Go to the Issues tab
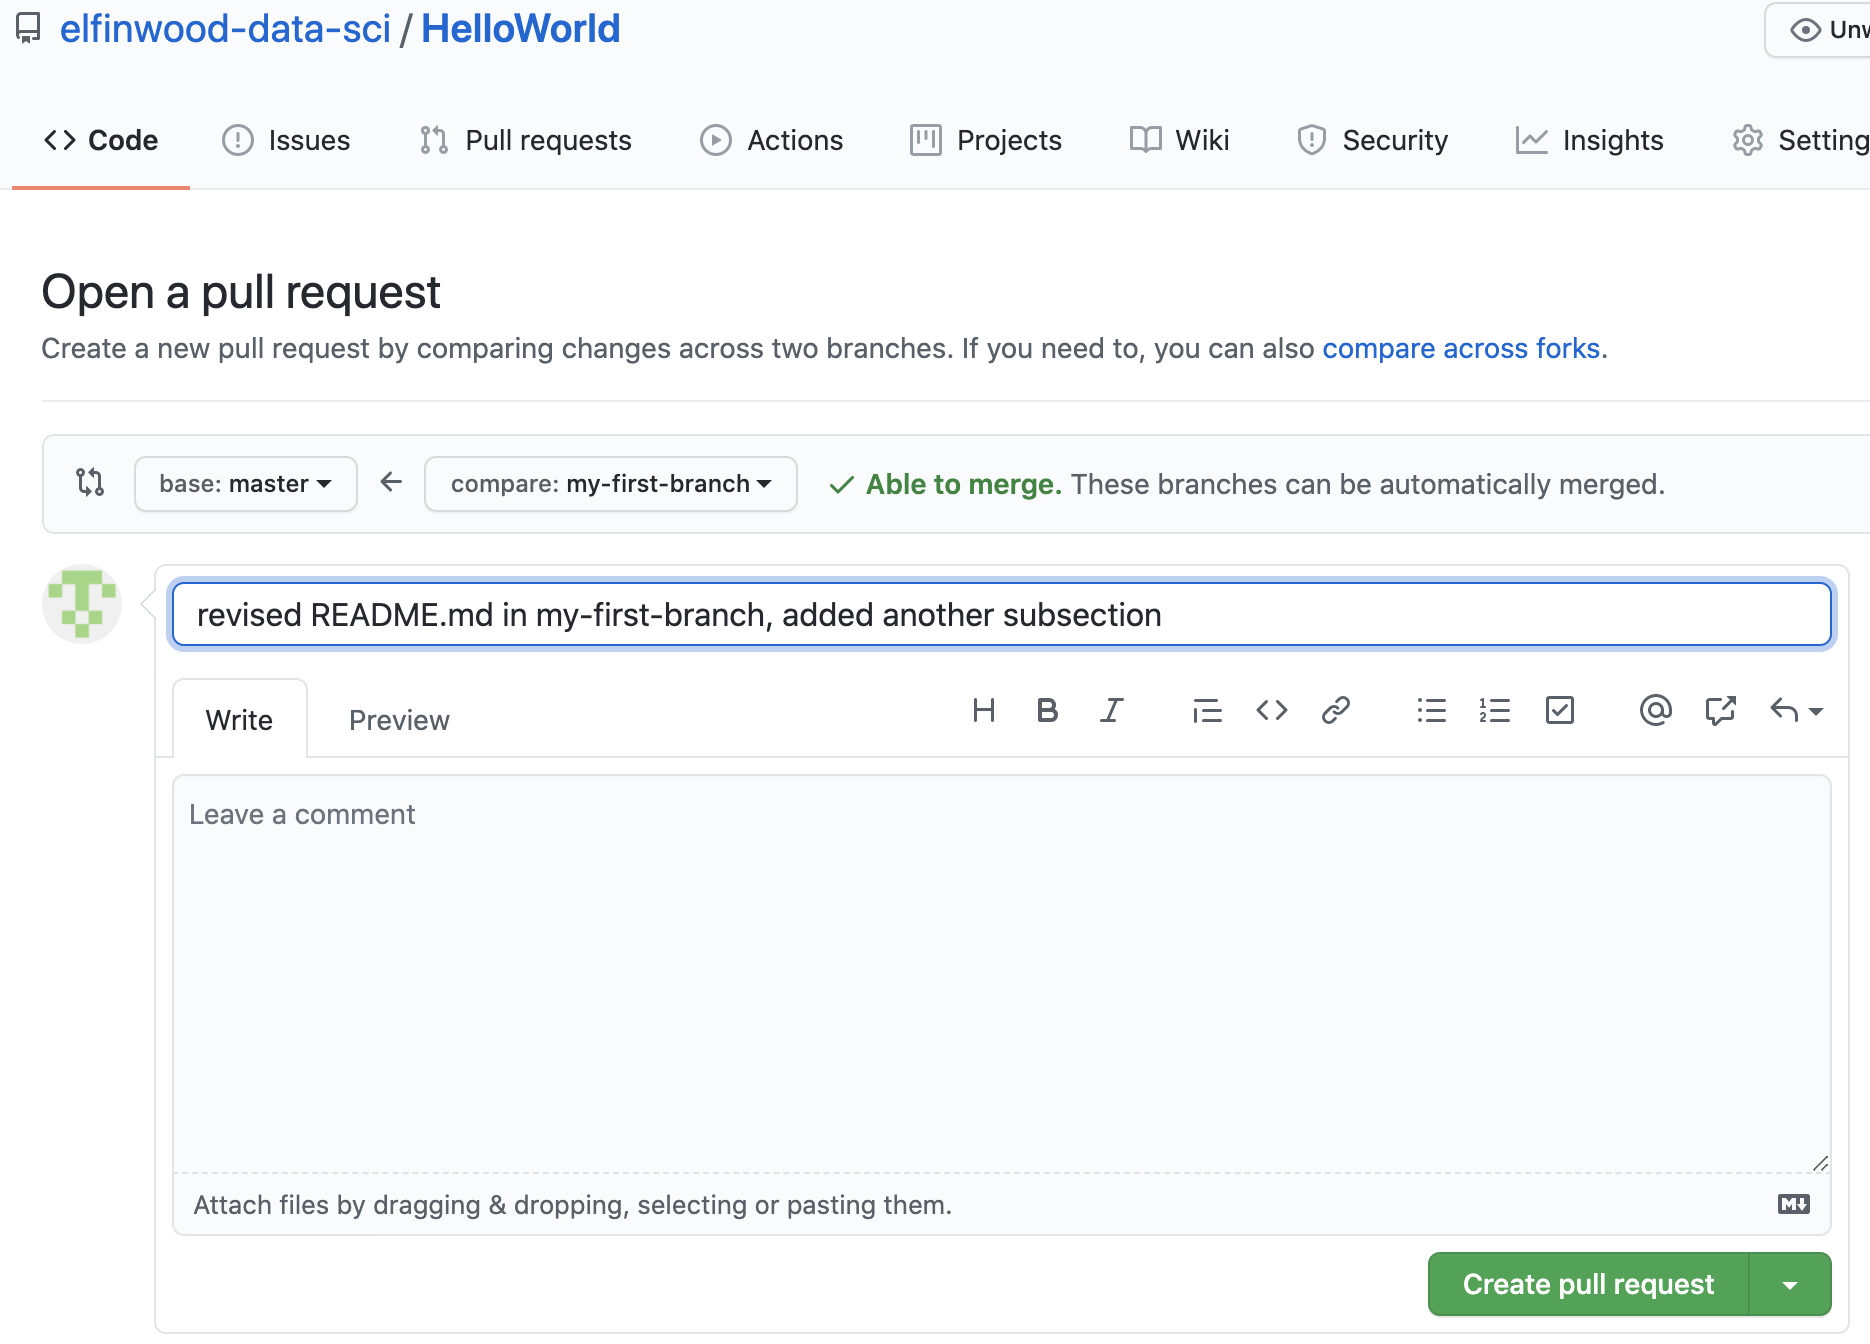The height and width of the screenshot is (1344, 1870). [286, 140]
